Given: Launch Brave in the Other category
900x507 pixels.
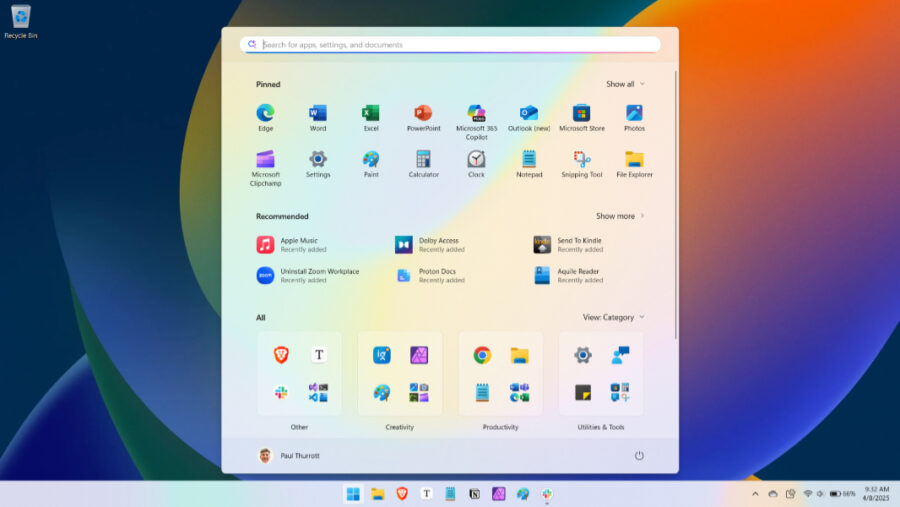Looking at the screenshot, I should pos(281,355).
